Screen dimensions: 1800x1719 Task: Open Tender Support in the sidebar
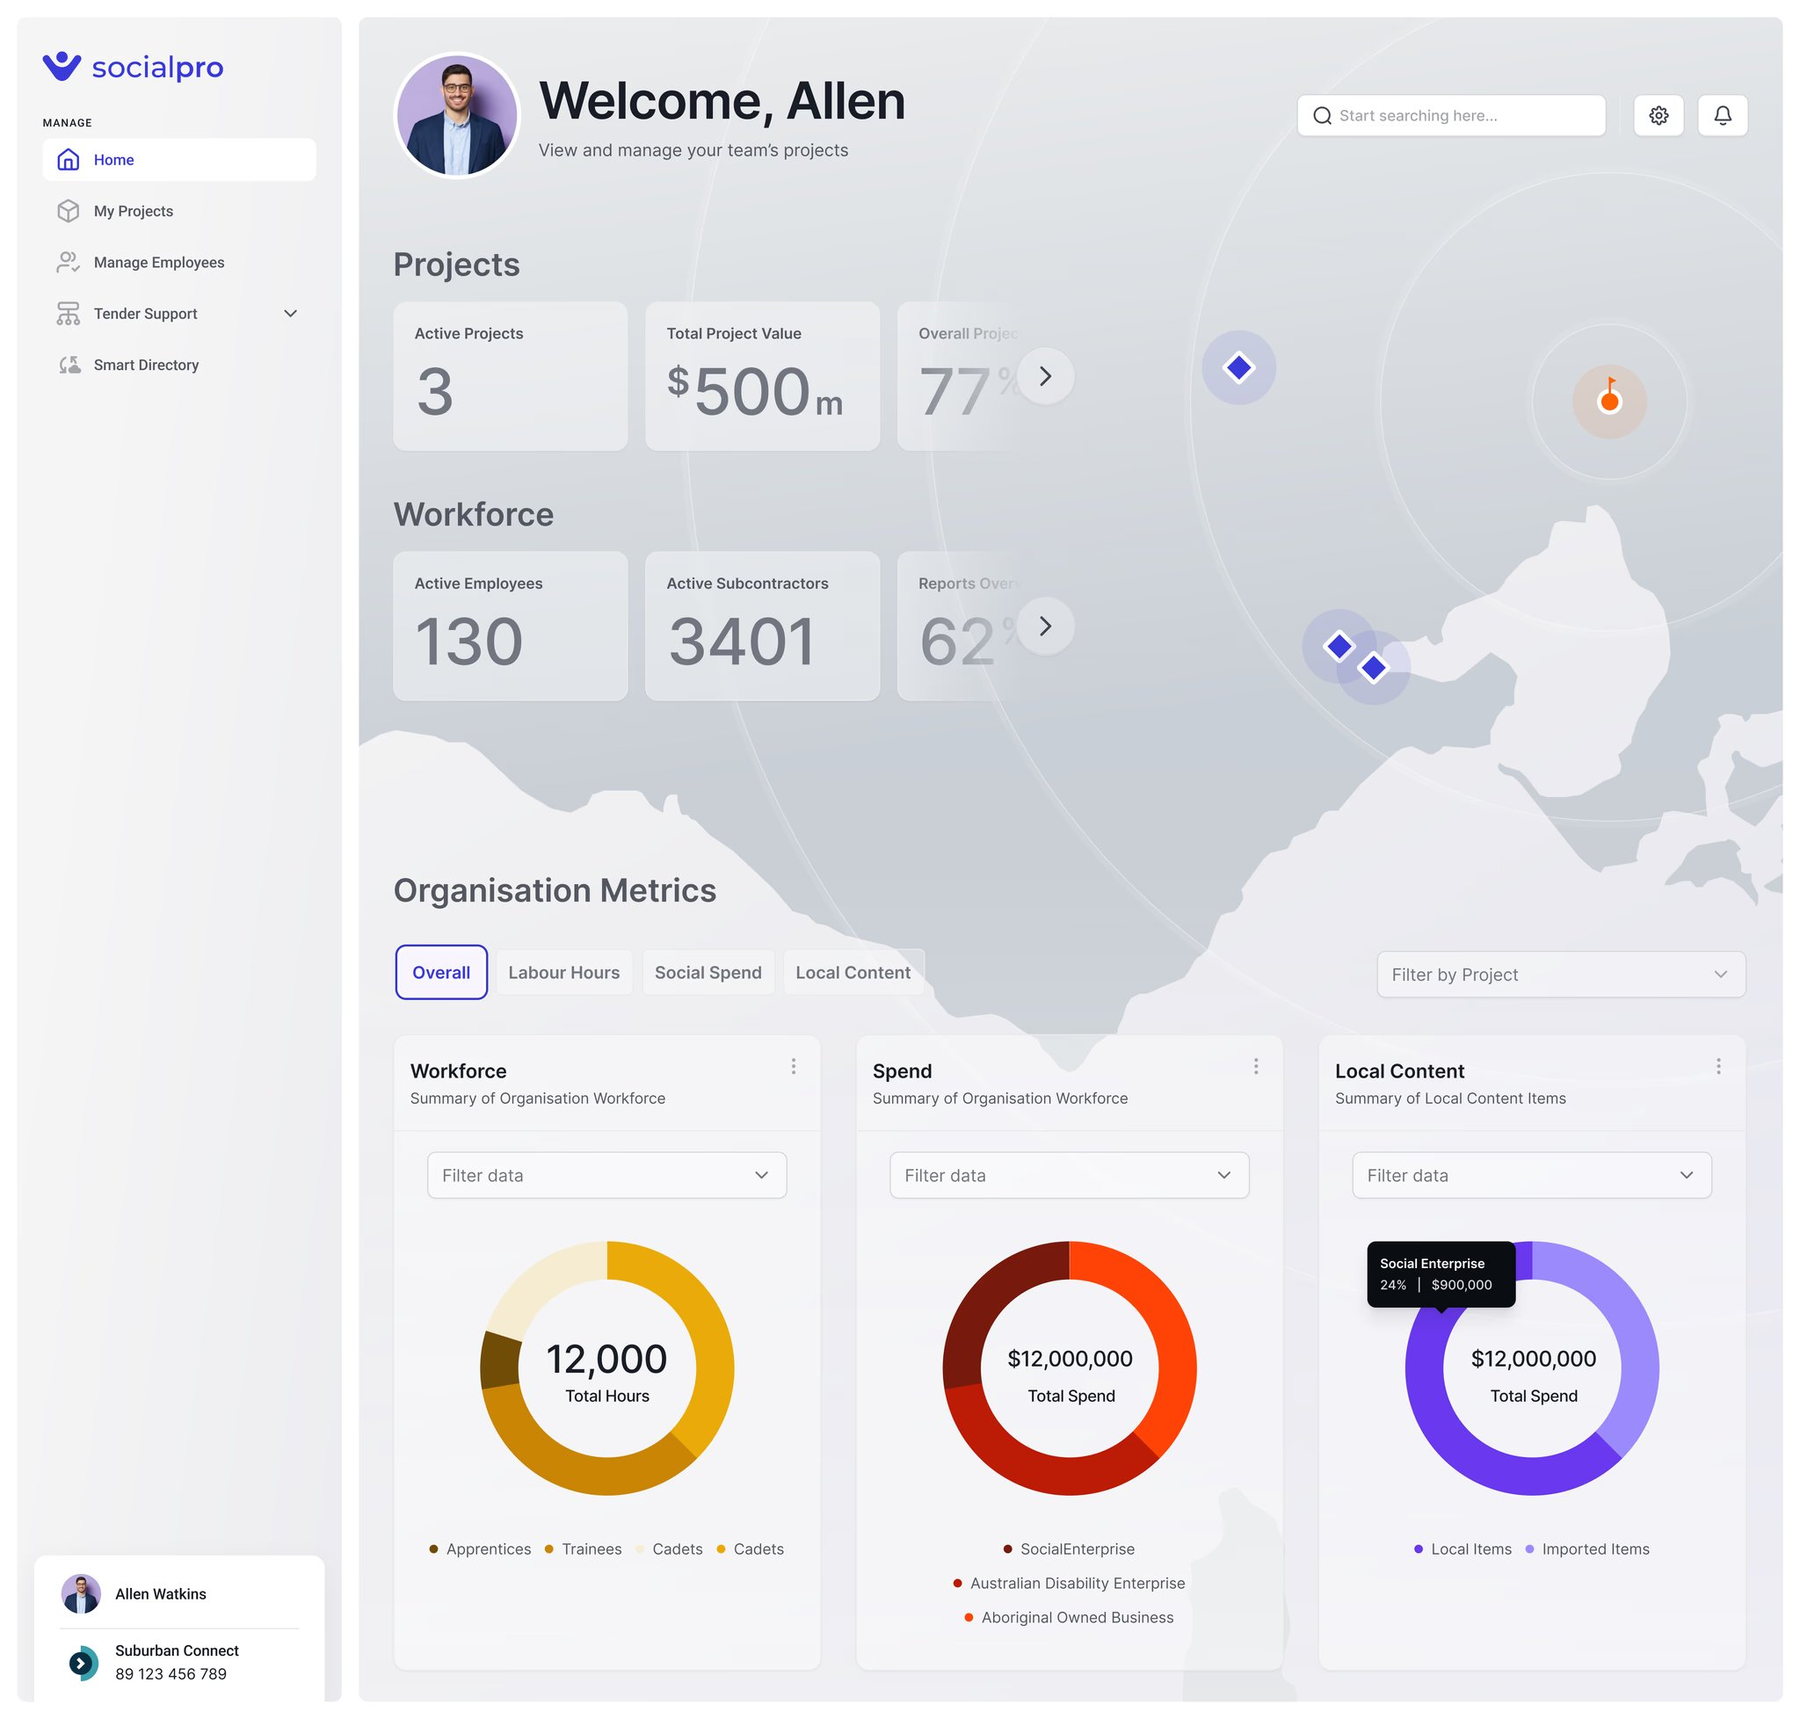(x=180, y=314)
